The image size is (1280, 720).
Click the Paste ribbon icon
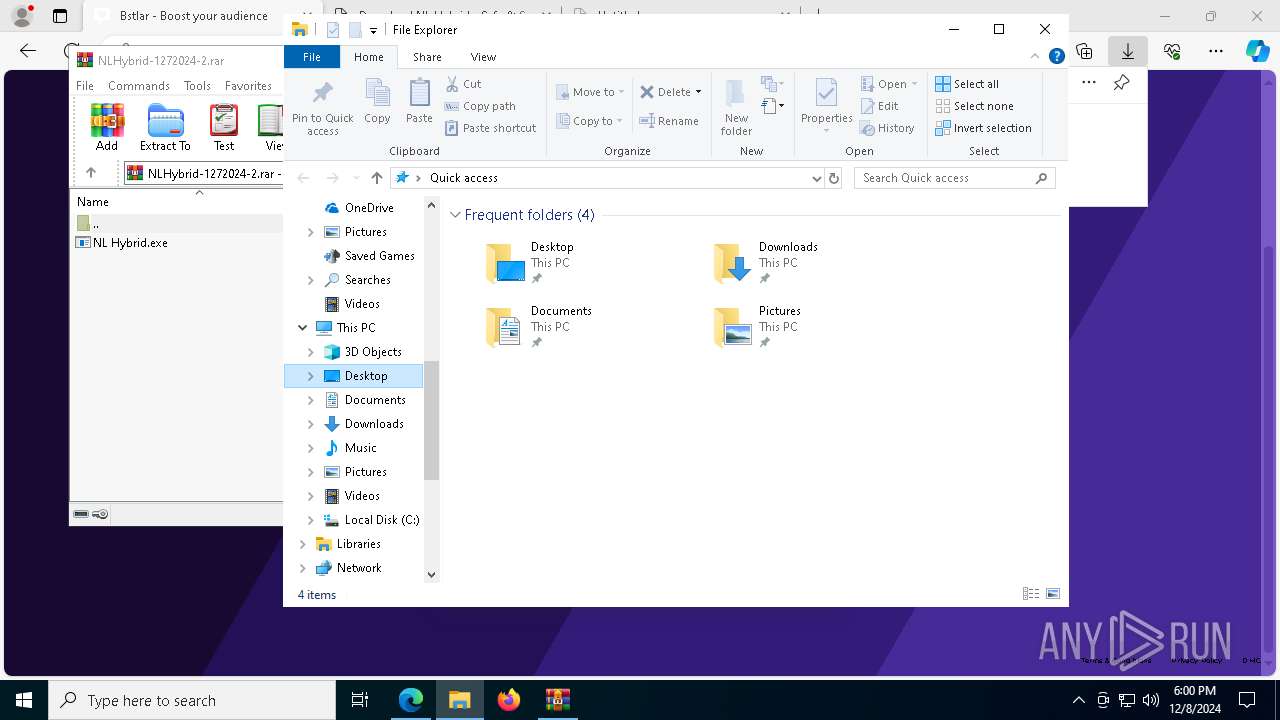click(419, 102)
